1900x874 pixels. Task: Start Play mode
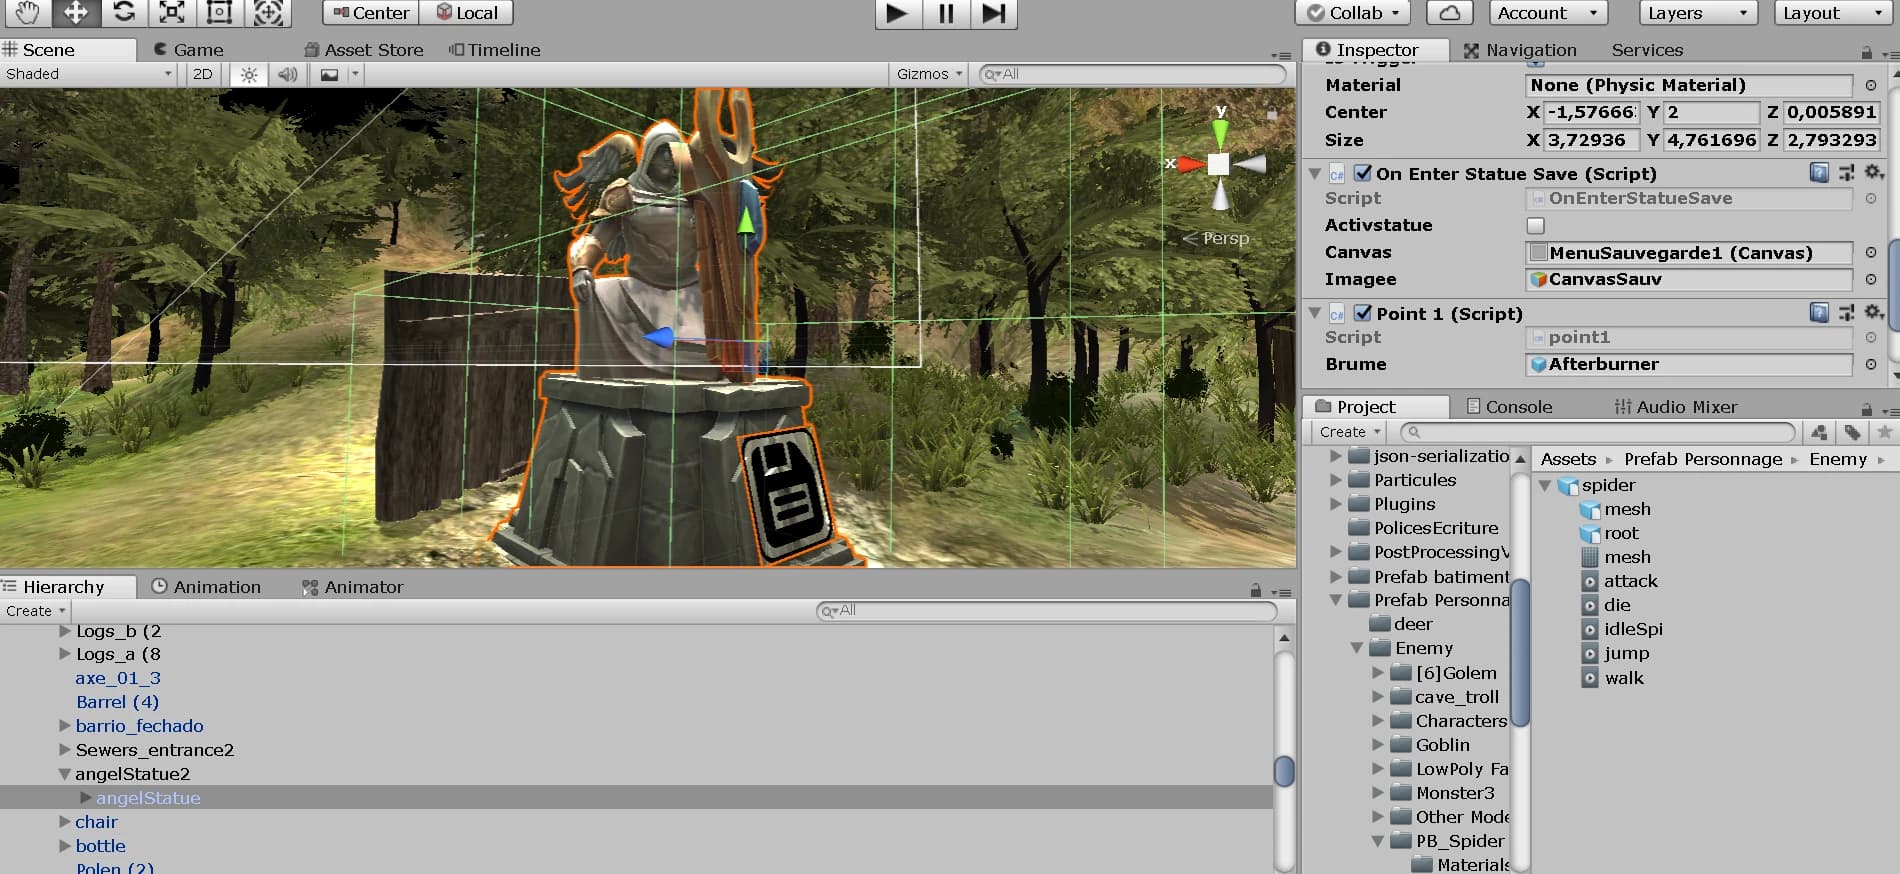tap(897, 13)
